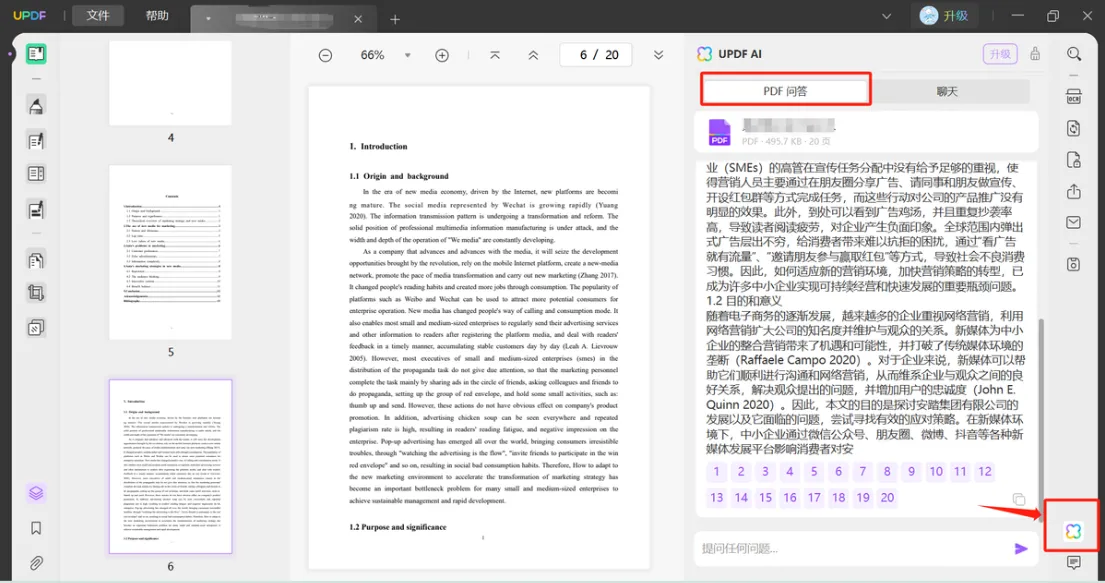Jump to page reference 12 in answer
Viewport: 1105px width, 583px height.
pyautogui.click(x=984, y=472)
